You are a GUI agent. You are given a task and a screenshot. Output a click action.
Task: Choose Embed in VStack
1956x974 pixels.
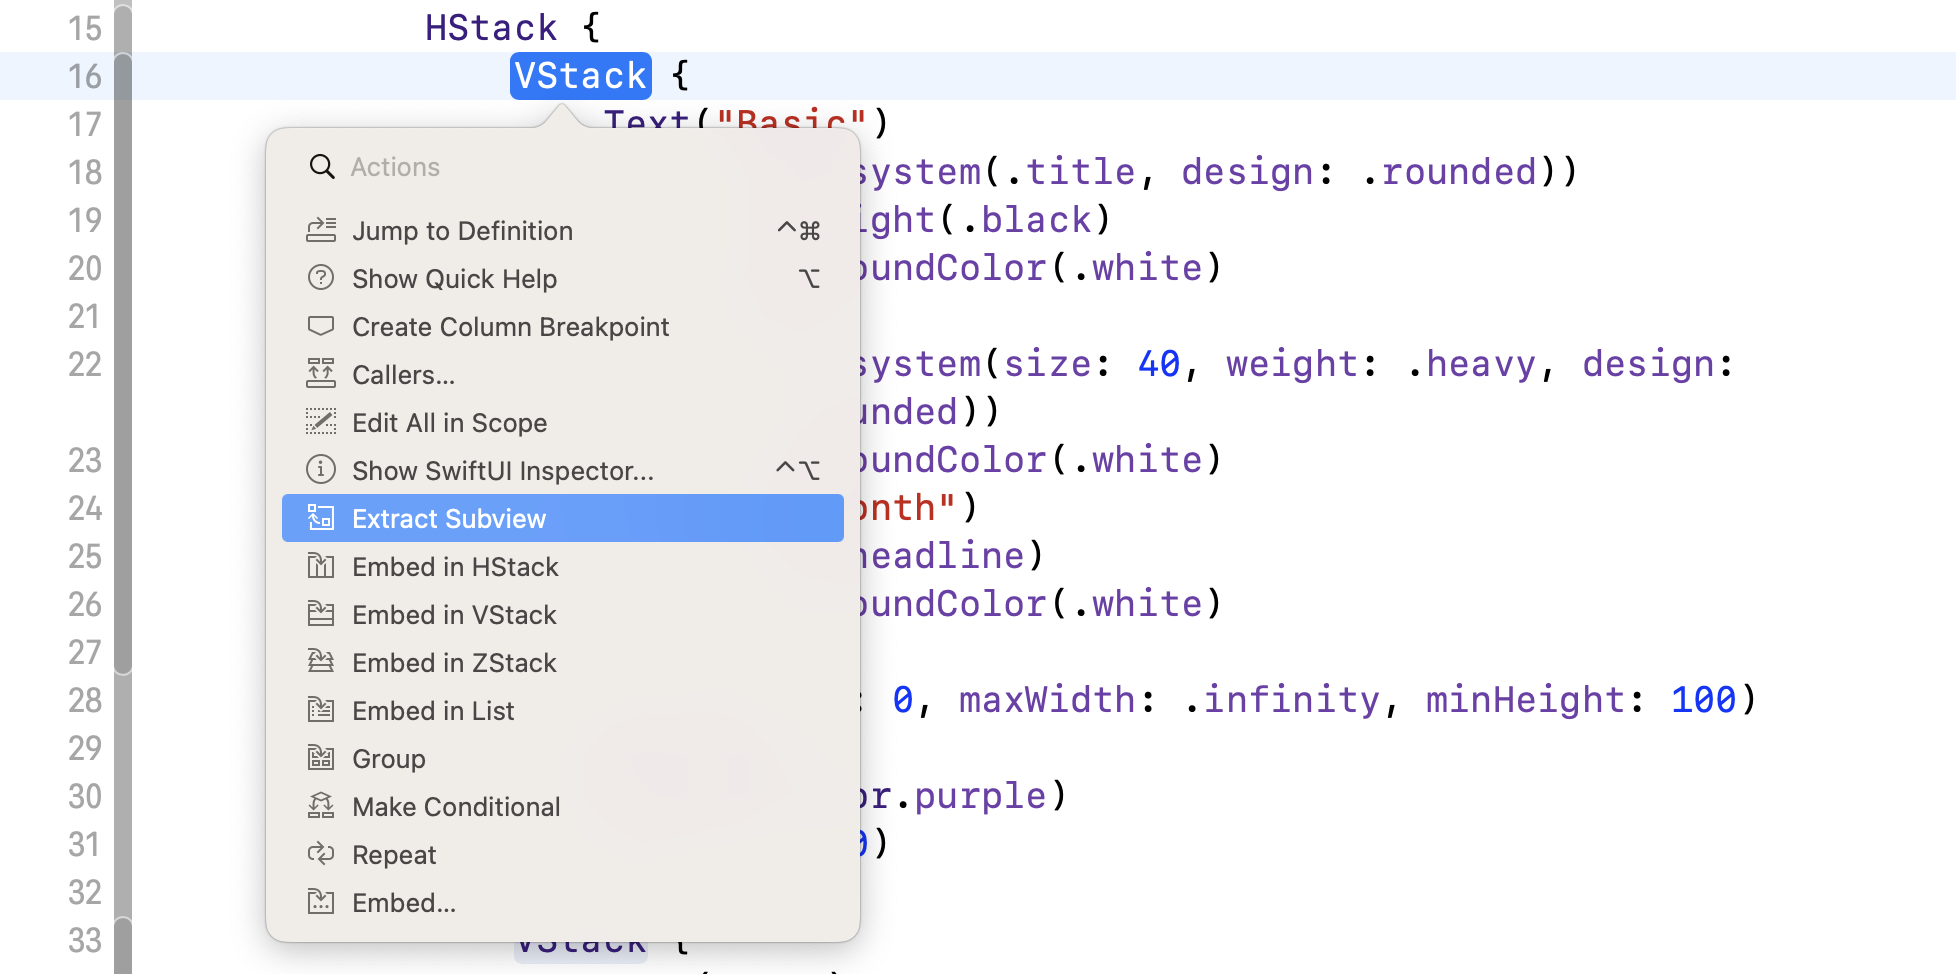tap(454, 615)
